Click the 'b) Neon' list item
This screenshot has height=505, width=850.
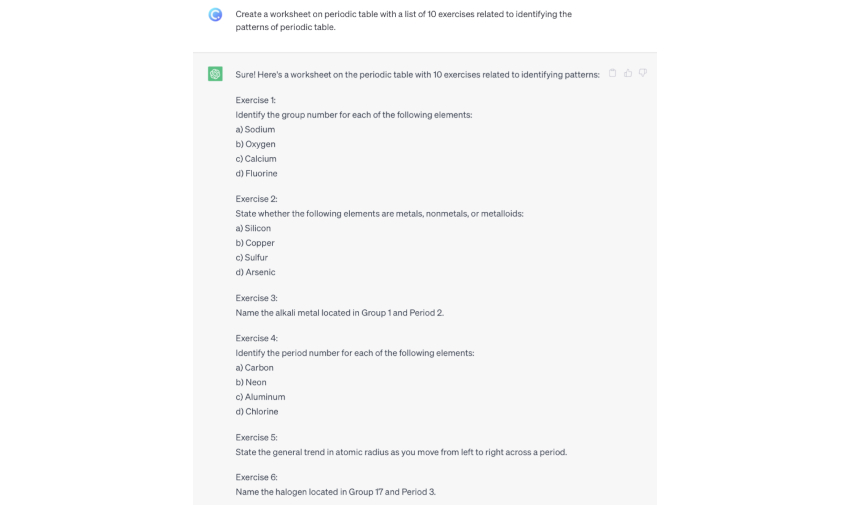(x=251, y=382)
